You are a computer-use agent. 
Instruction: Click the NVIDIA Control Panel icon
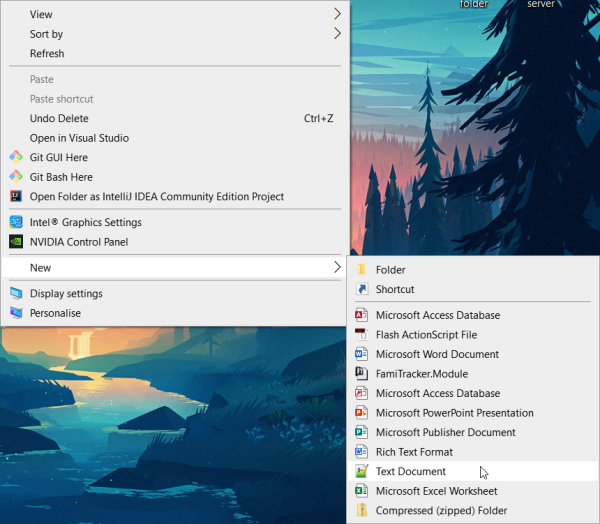point(16,242)
